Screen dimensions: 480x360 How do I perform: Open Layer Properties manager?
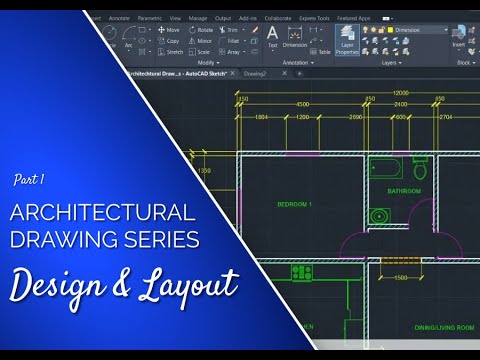pos(347,39)
